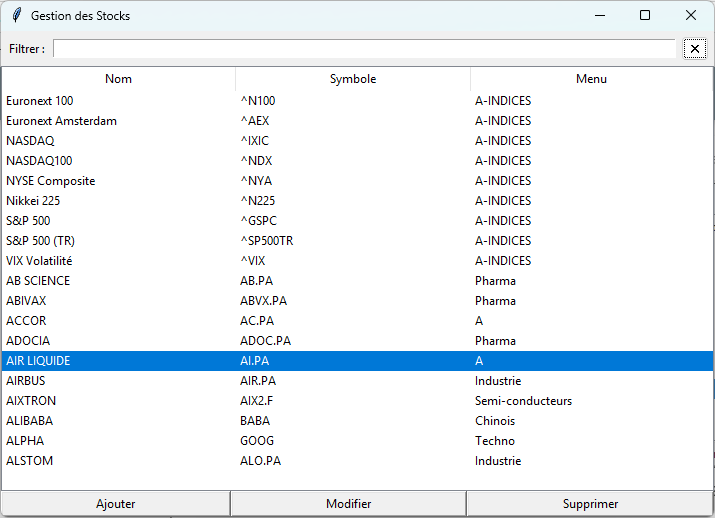Sort the list by the Nom column header
Screen dimensions: 715x518
point(118,79)
